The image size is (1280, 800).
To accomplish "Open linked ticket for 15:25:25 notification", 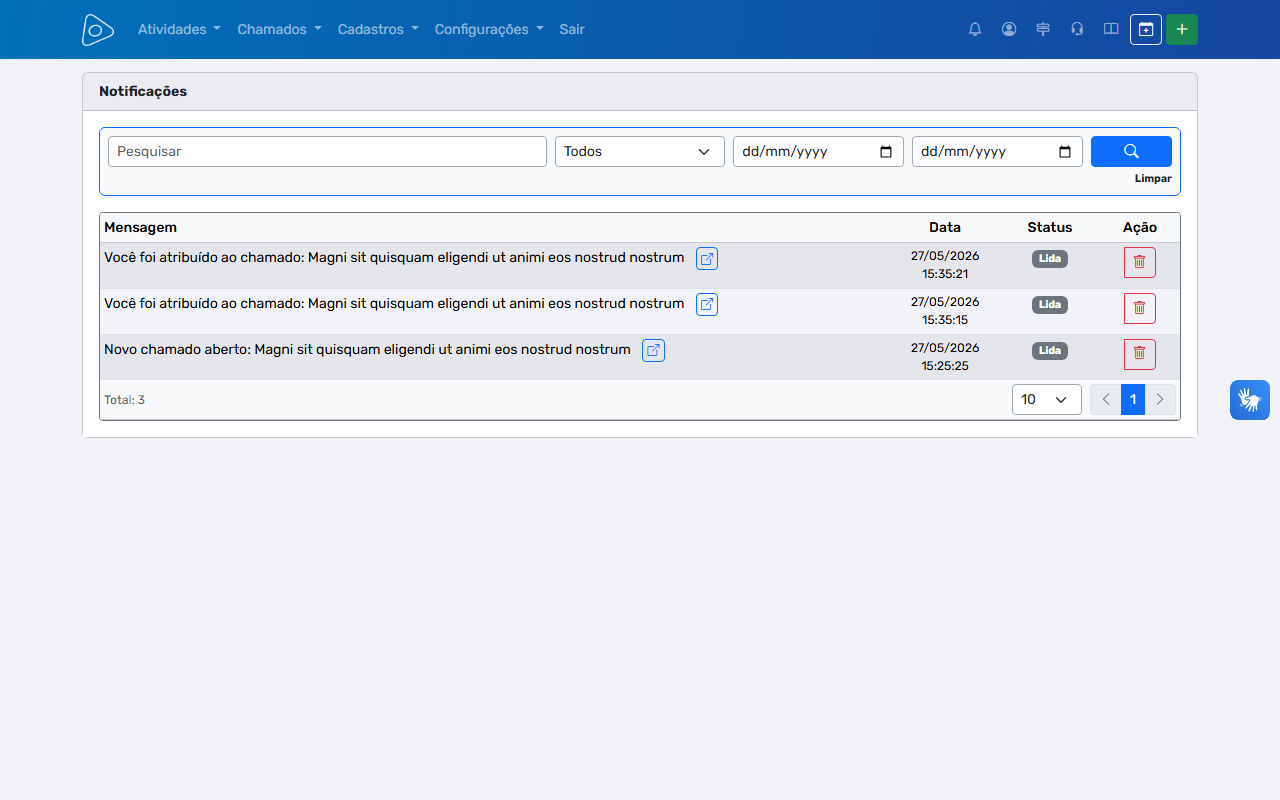I will 653,350.
